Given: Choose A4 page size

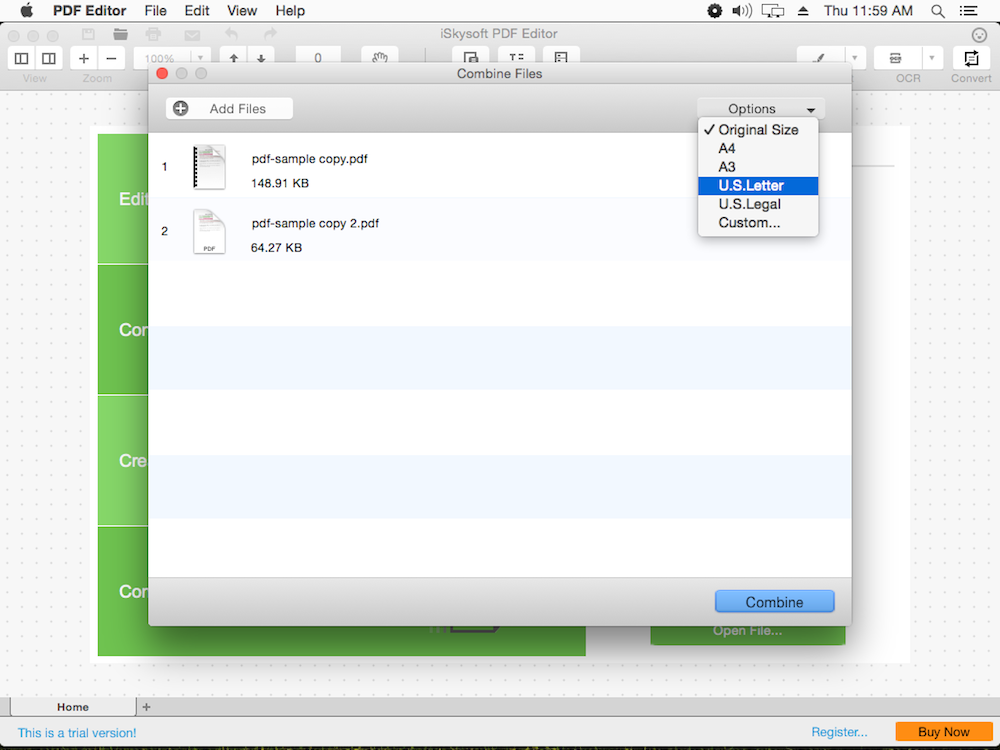Looking at the screenshot, I should point(758,148).
